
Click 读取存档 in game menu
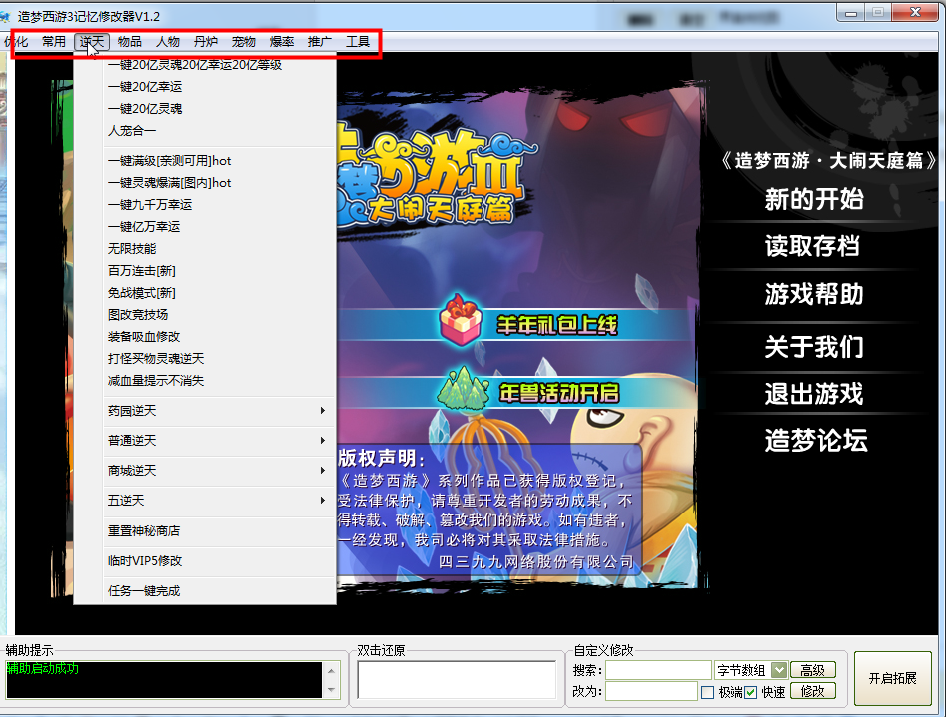813,246
